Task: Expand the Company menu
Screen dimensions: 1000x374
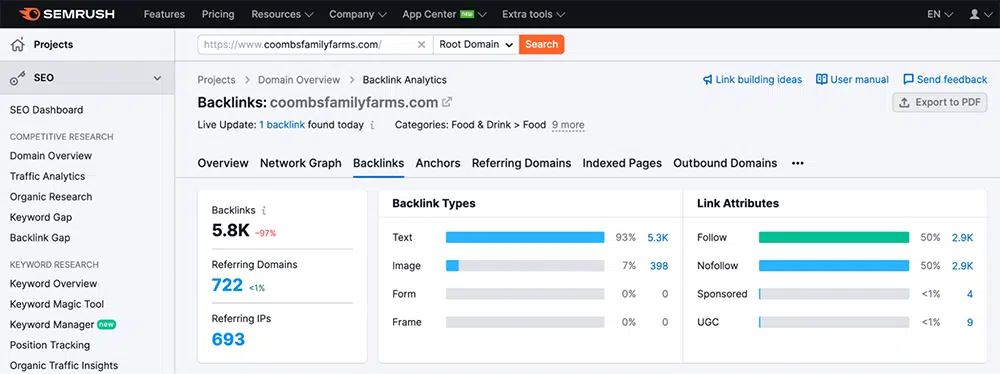Action: pyautogui.click(x=358, y=14)
